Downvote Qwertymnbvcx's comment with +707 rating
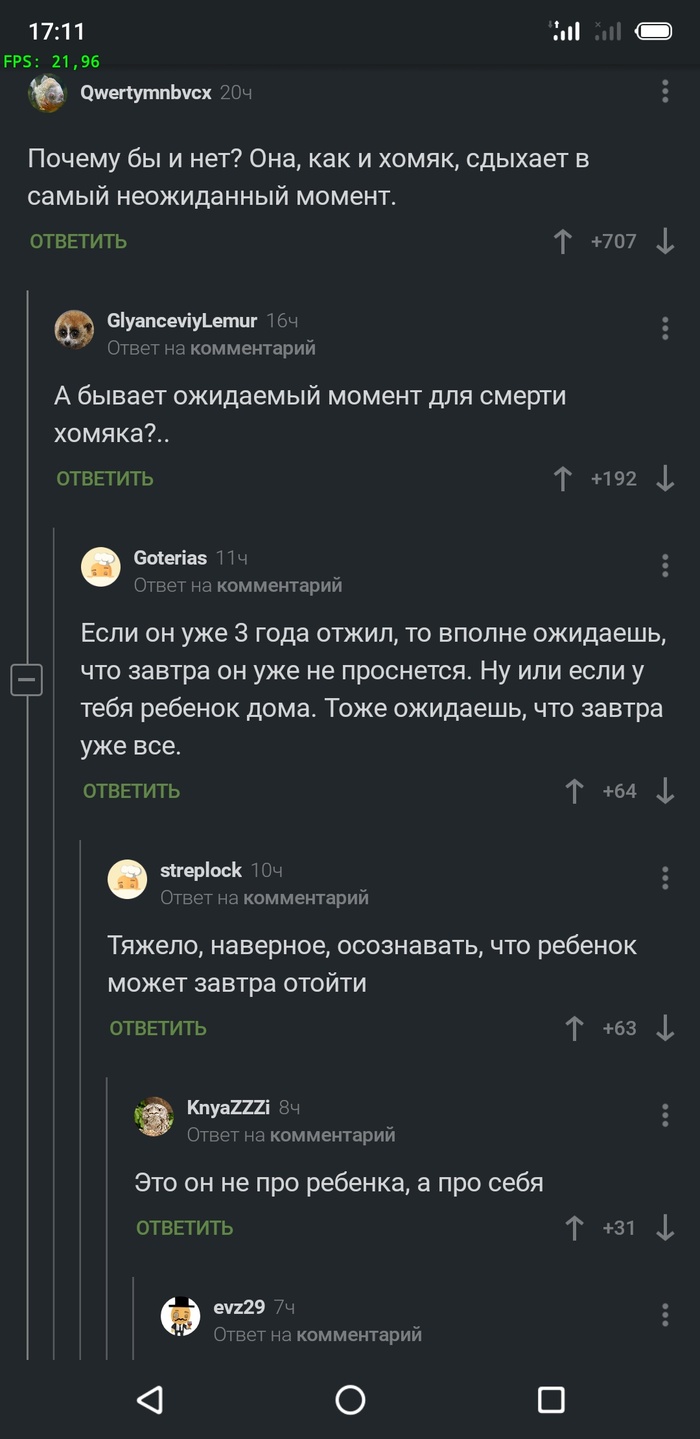 (665, 241)
